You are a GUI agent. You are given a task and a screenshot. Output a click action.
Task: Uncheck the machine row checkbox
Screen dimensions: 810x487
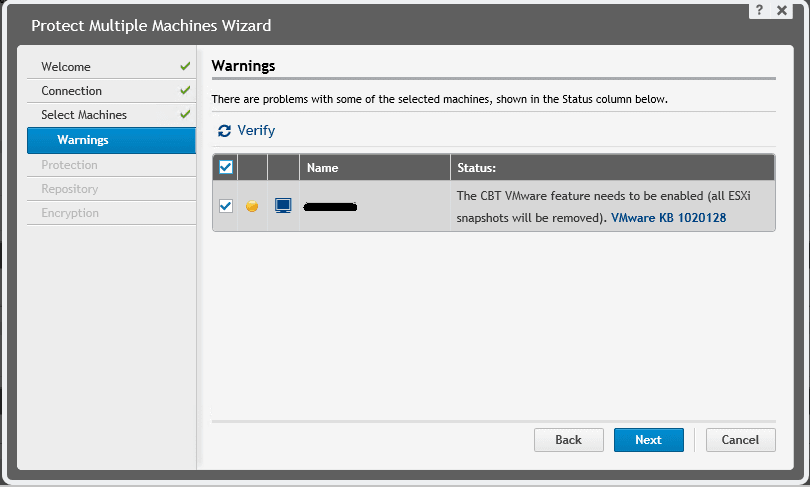226,206
